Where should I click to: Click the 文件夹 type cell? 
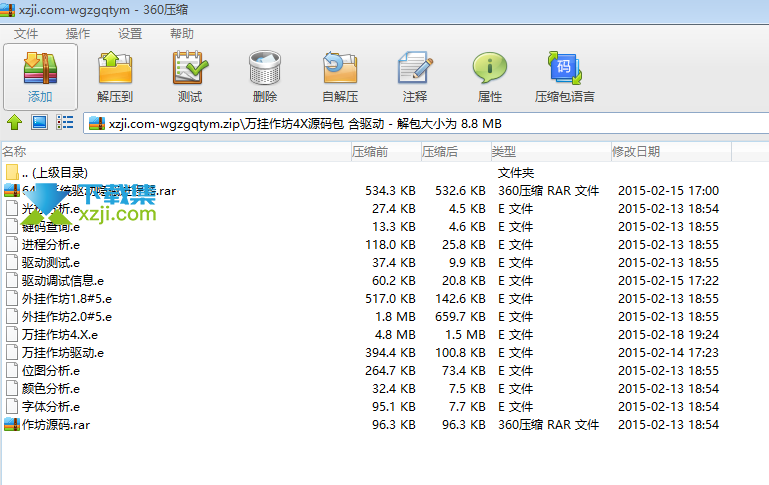coord(516,173)
